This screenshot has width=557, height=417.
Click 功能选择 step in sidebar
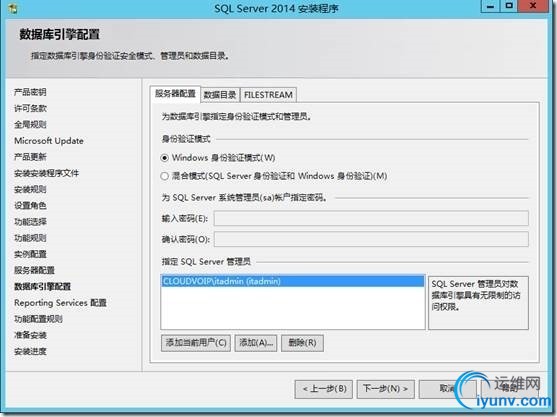click(x=30, y=222)
